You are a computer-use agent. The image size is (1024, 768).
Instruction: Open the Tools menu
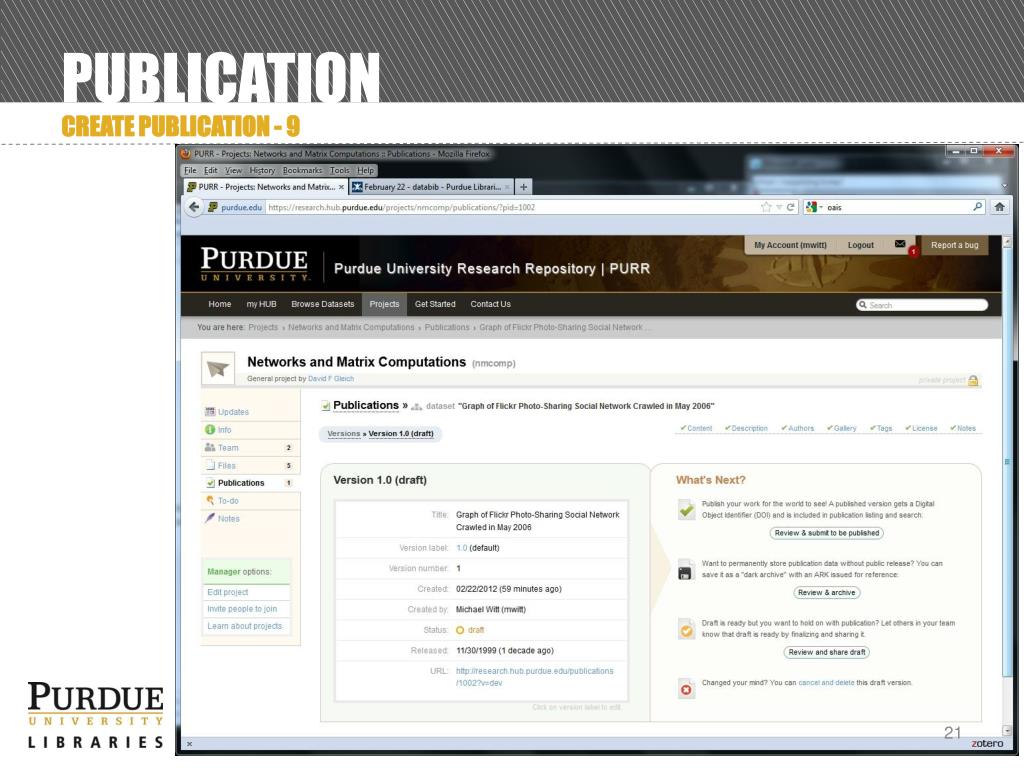coord(340,170)
